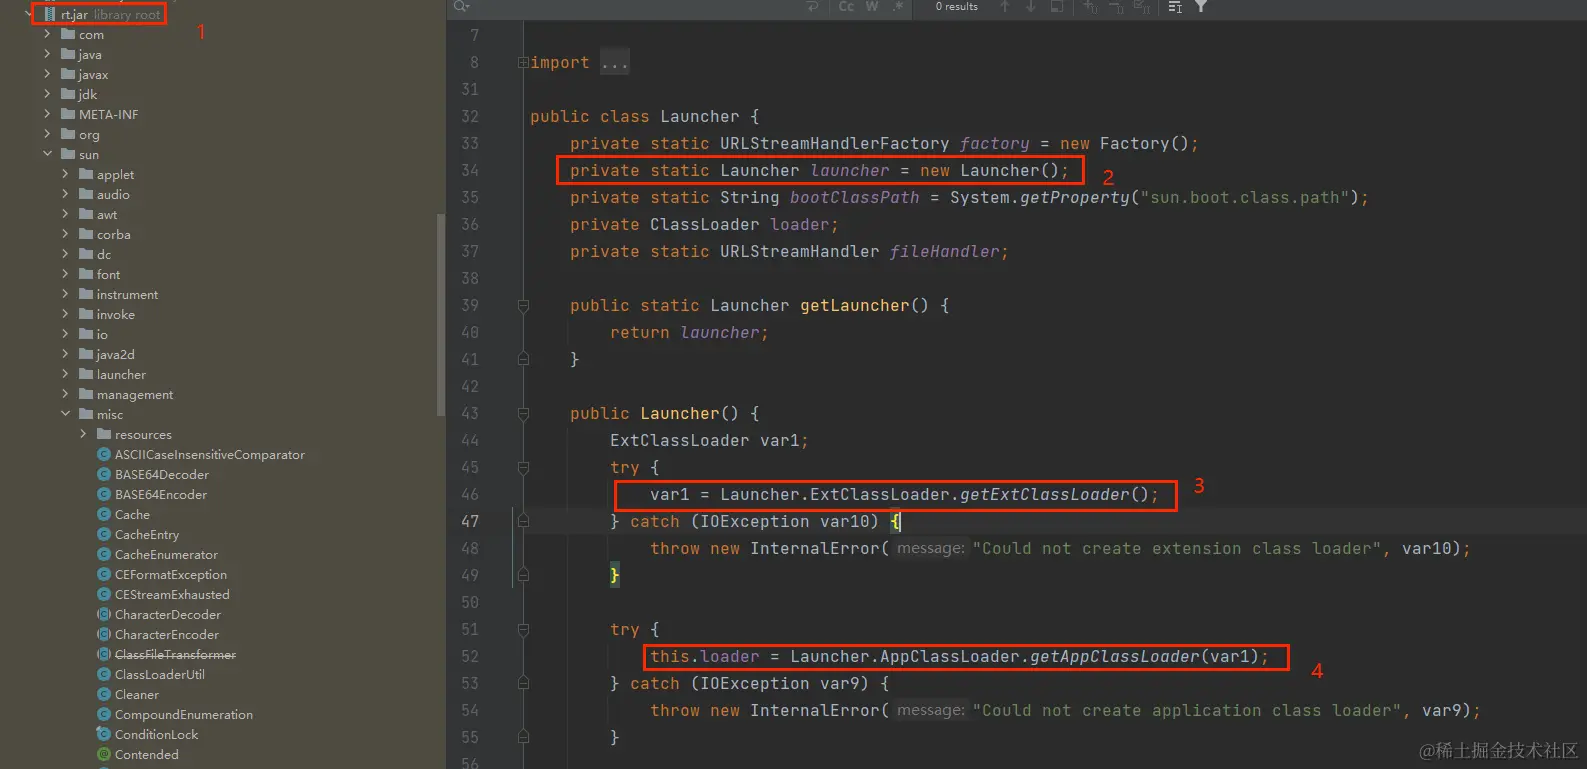Select the corba package
Screen dimensions: 1587x769
pyautogui.click(x=114, y=235)
